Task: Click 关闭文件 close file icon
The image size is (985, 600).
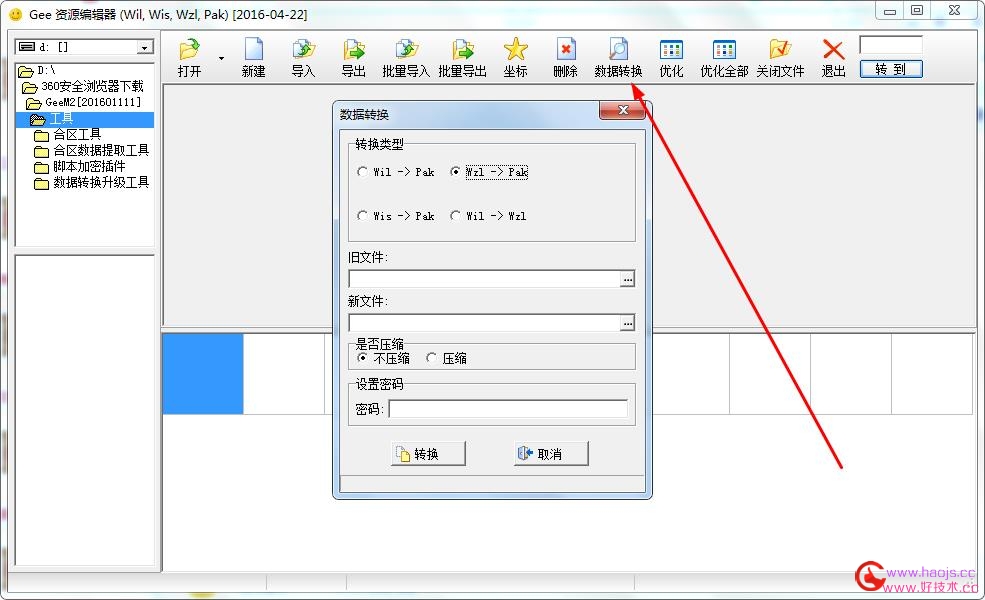Action: click(x=780, y=57)
